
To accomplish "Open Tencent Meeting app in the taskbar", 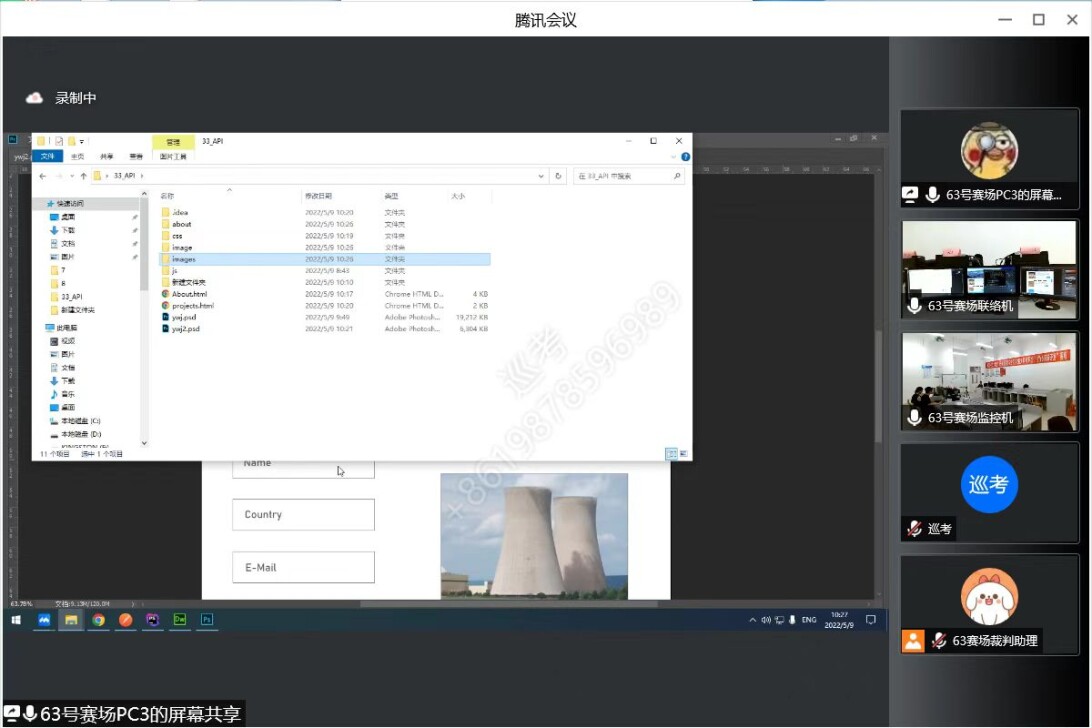I will 44,620.
